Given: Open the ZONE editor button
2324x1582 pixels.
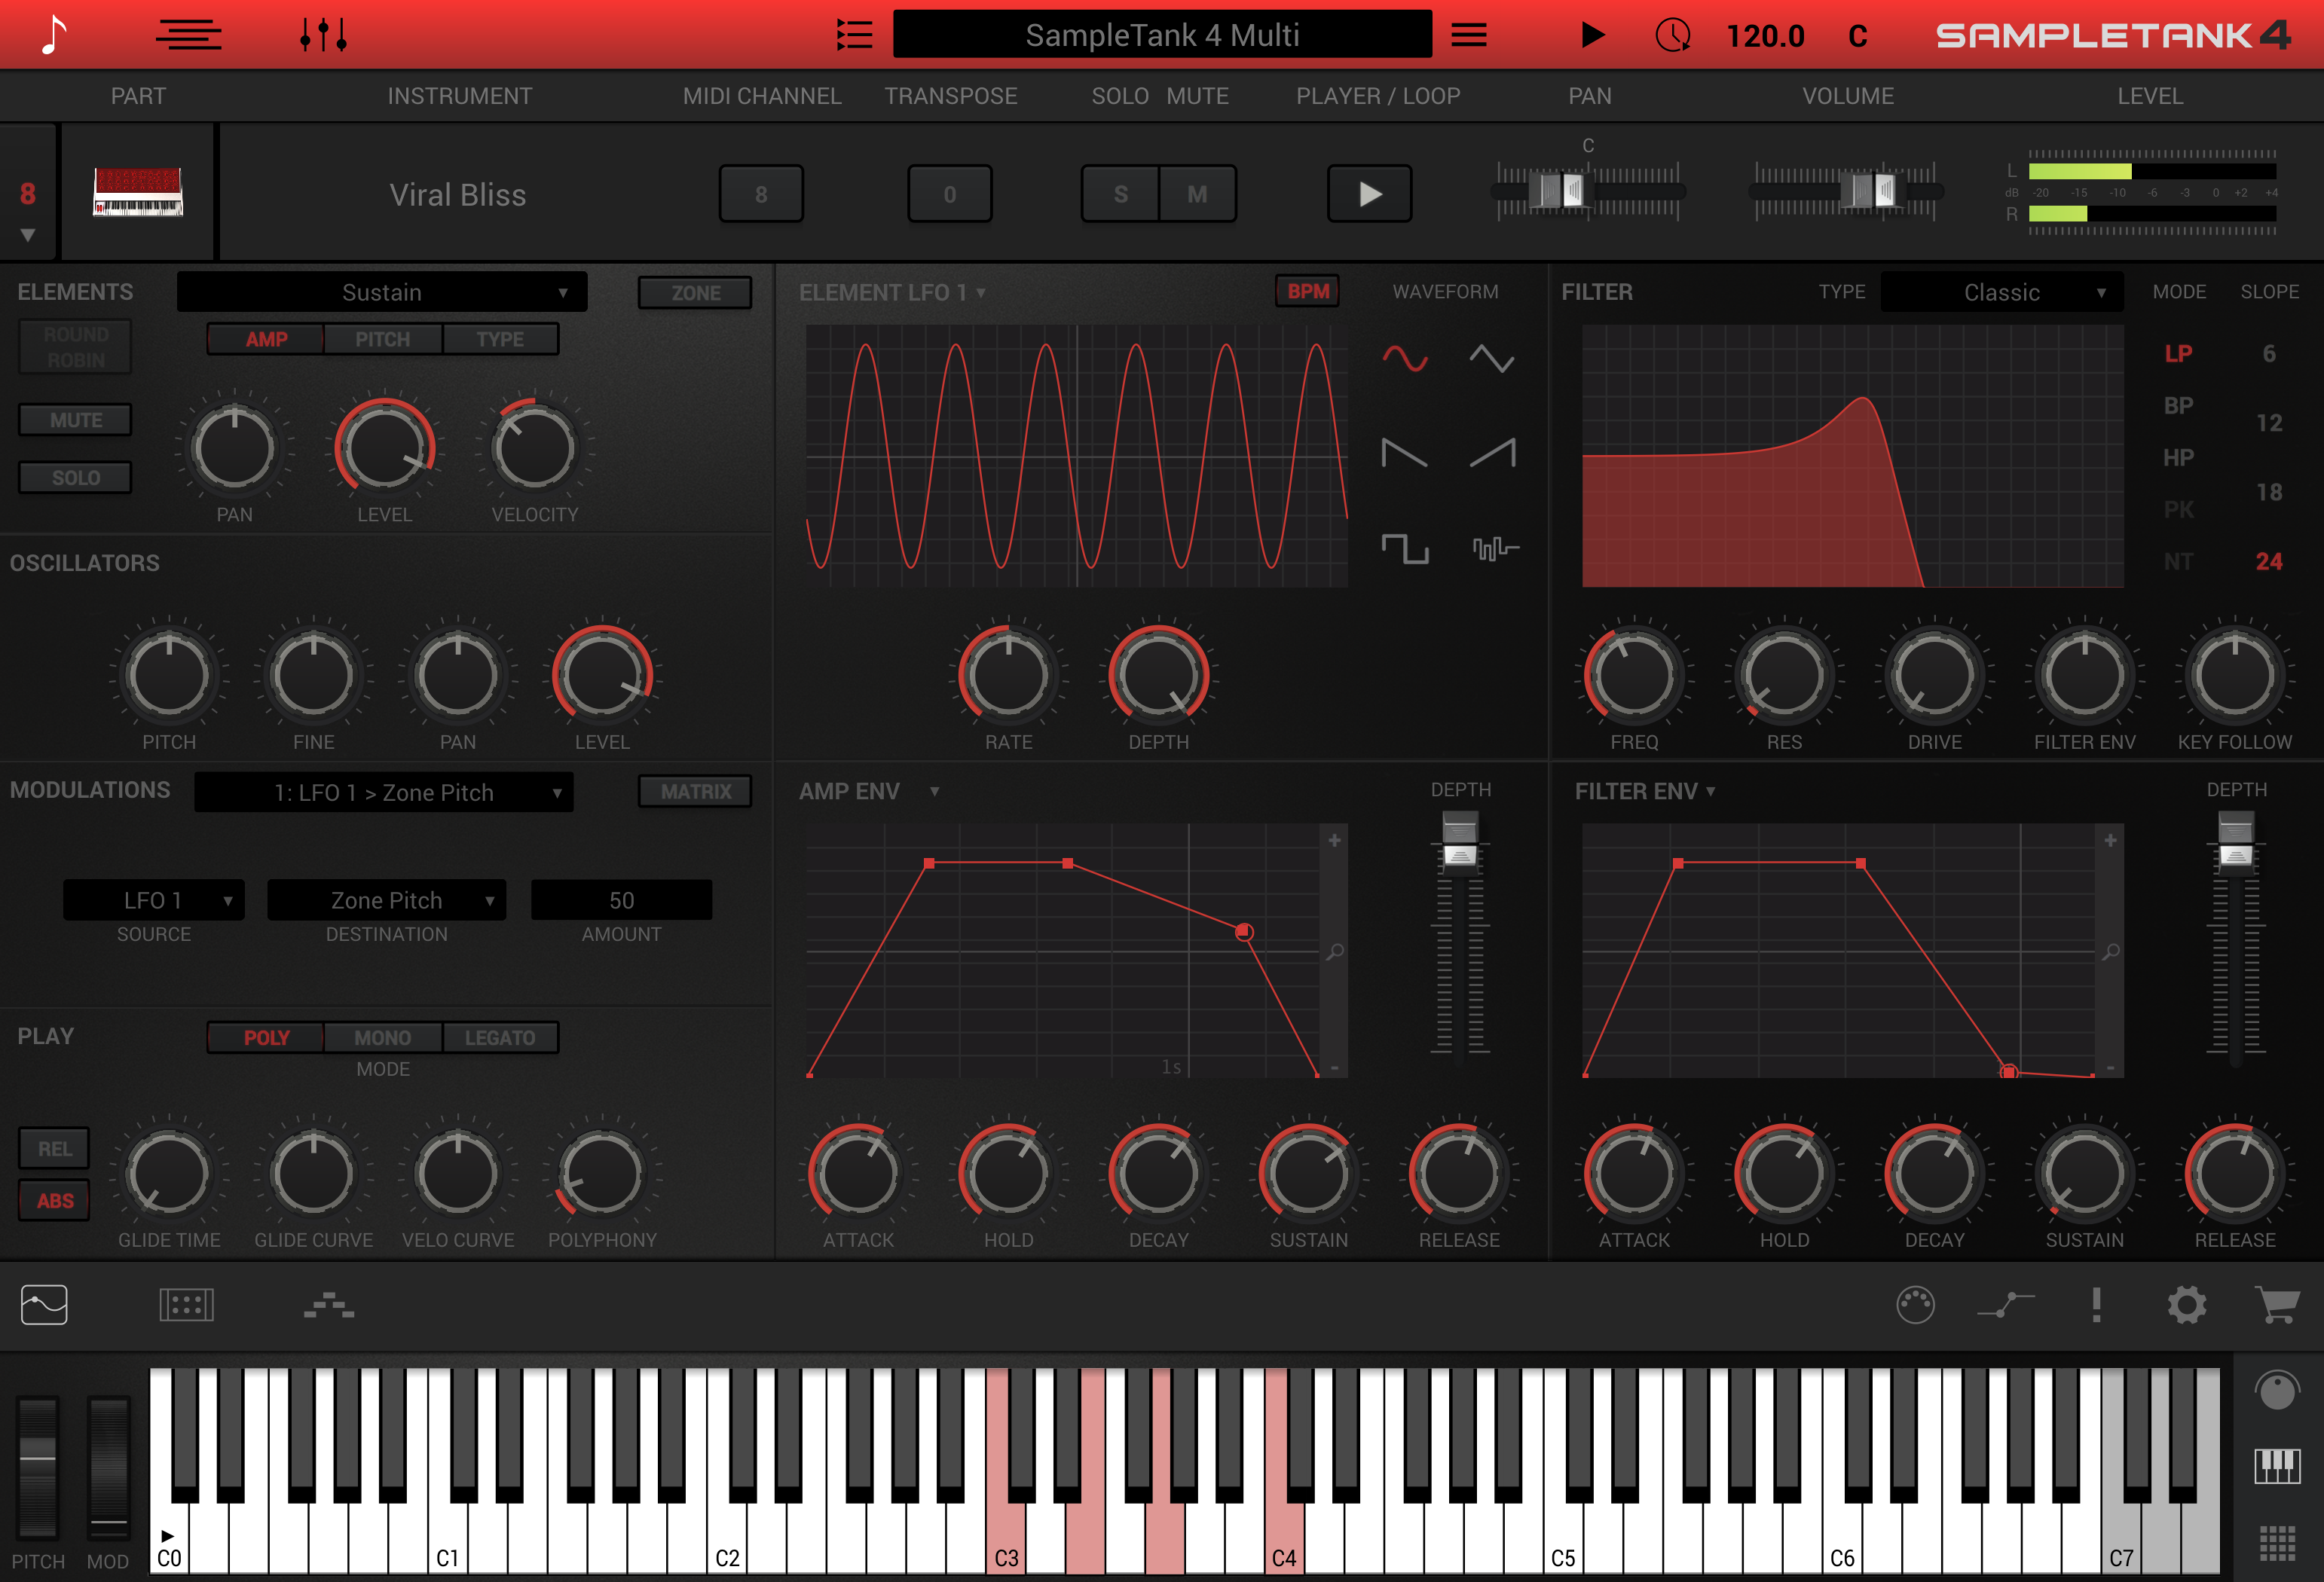Looking at the screenshot, I should click(x=694, y=292).
